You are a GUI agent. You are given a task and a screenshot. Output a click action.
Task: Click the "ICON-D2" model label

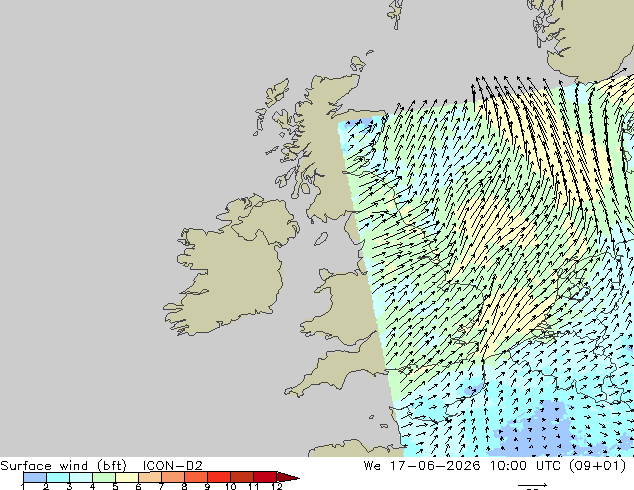(x=172, y=466)
